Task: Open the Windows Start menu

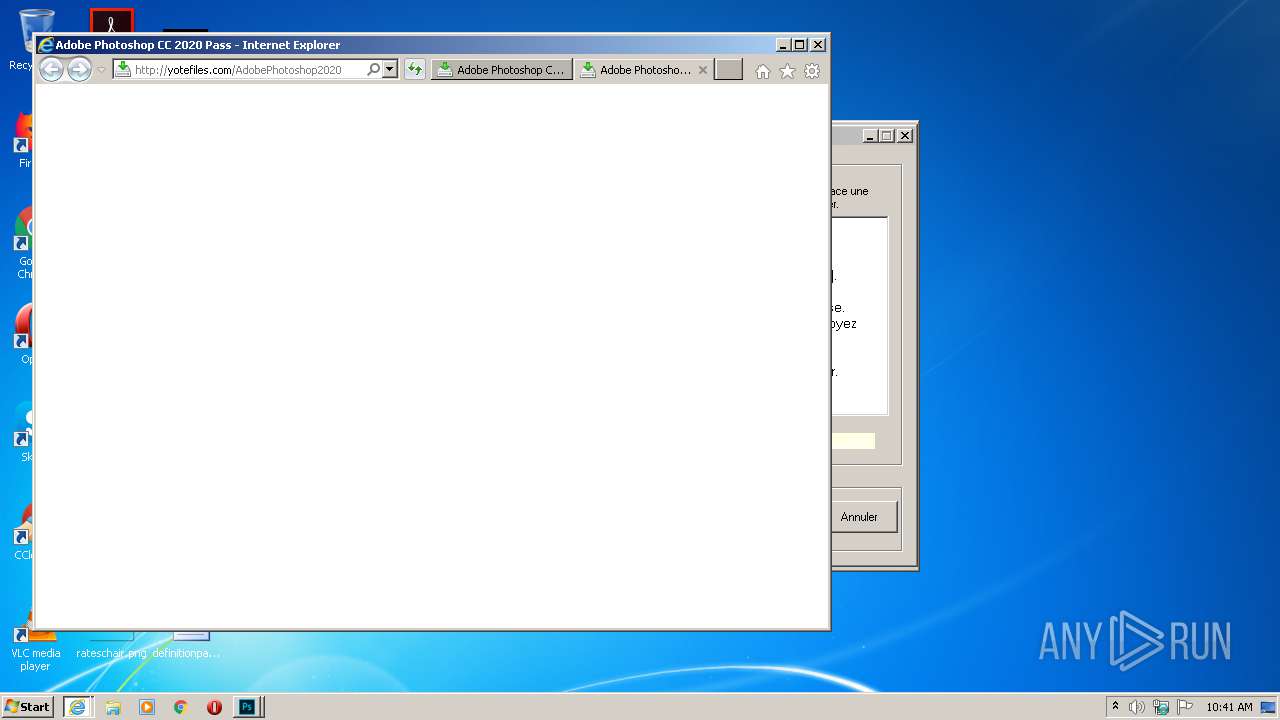Action: coord(28,707)
